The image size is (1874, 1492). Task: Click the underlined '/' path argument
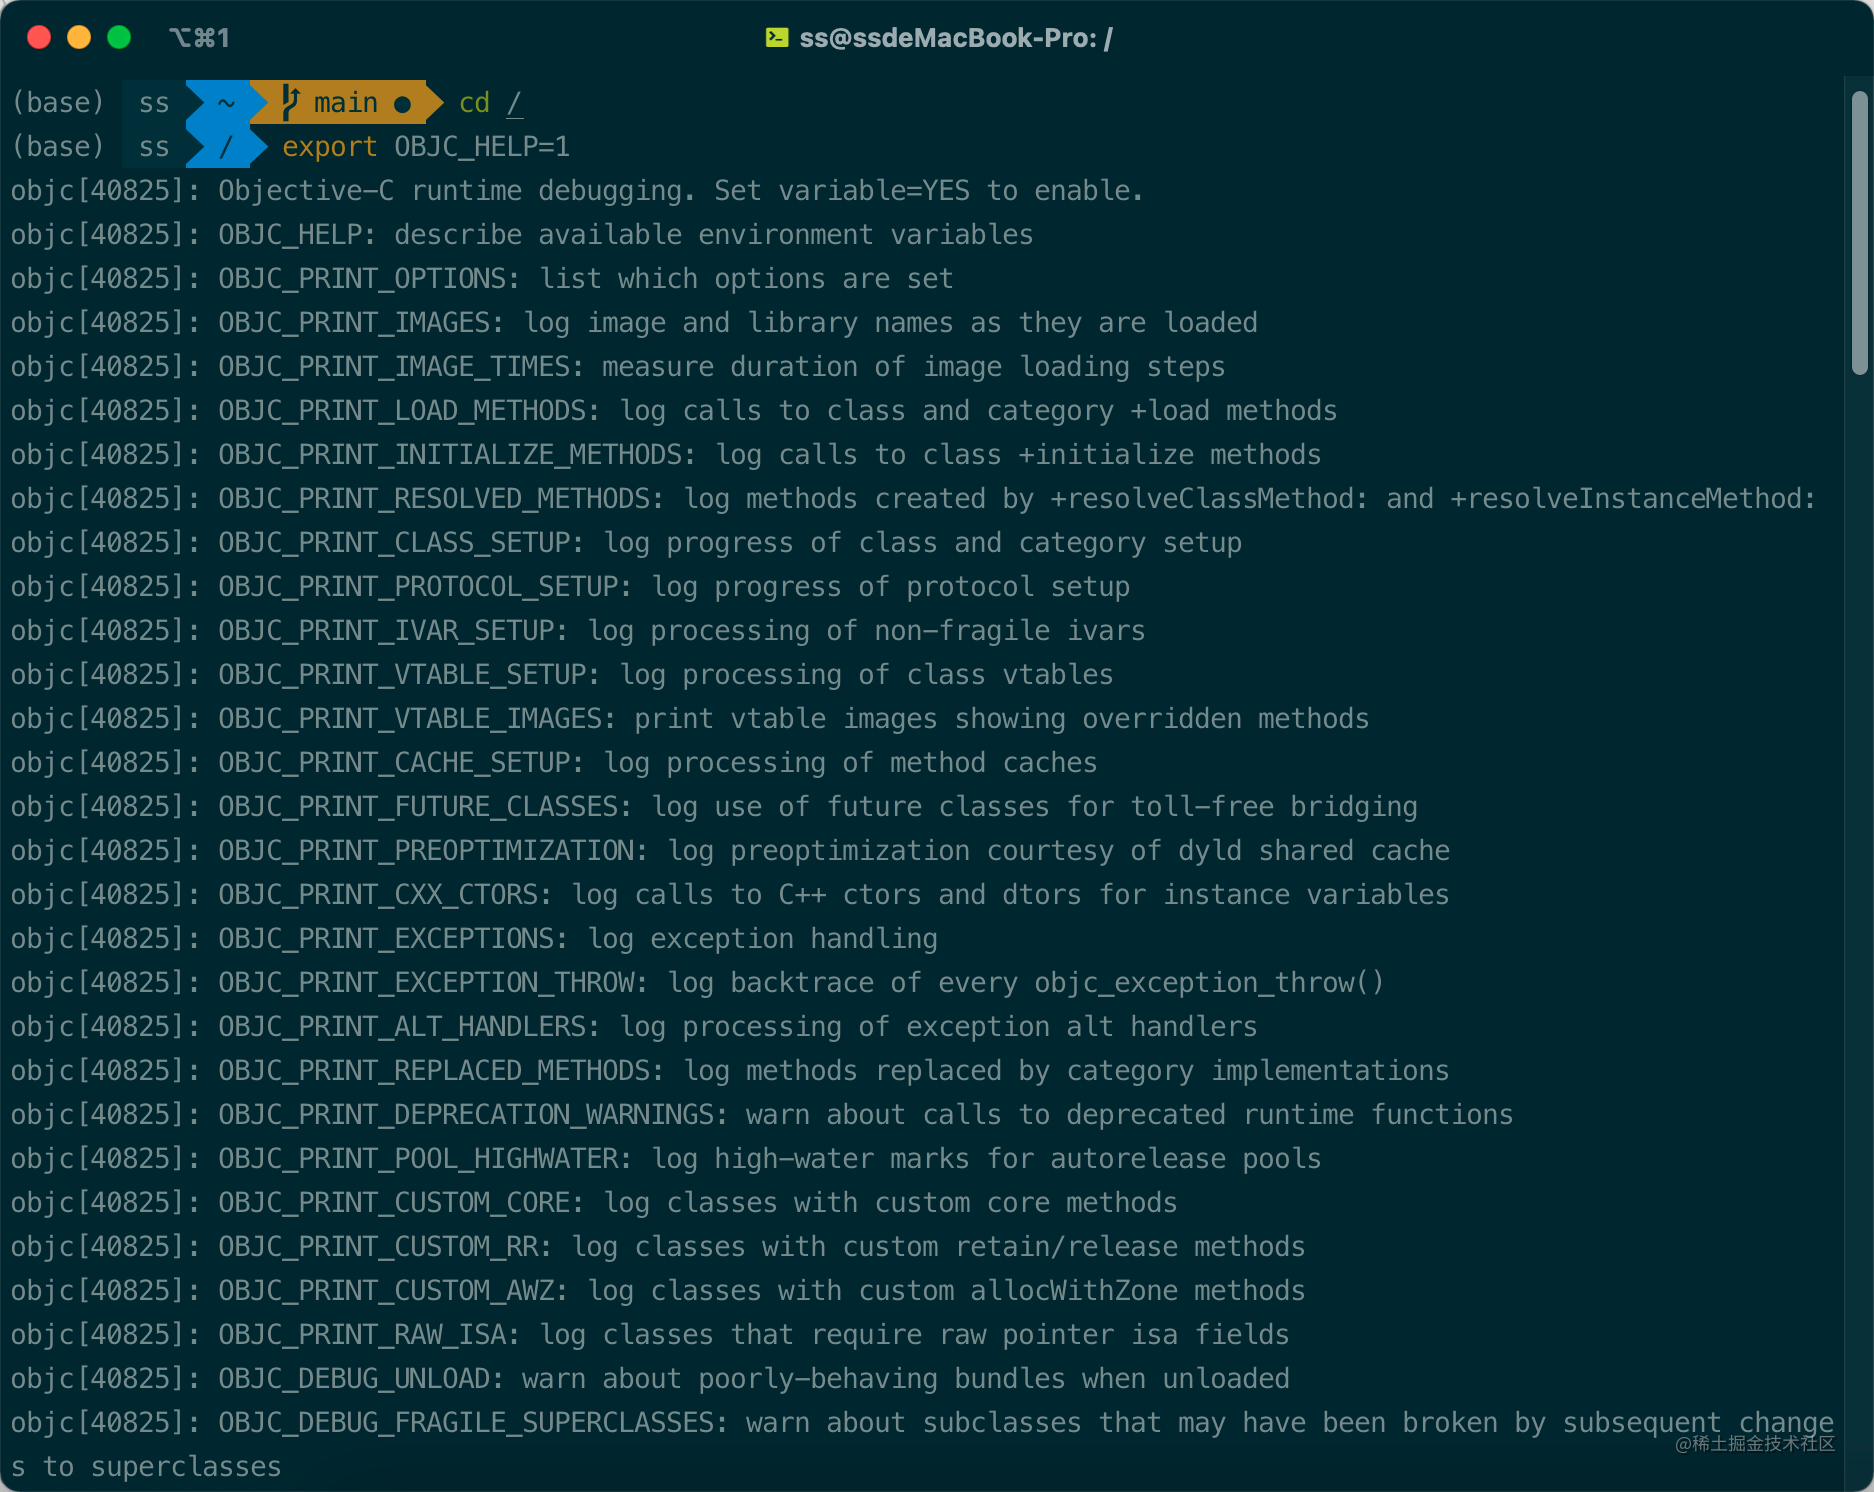point(514,103)
